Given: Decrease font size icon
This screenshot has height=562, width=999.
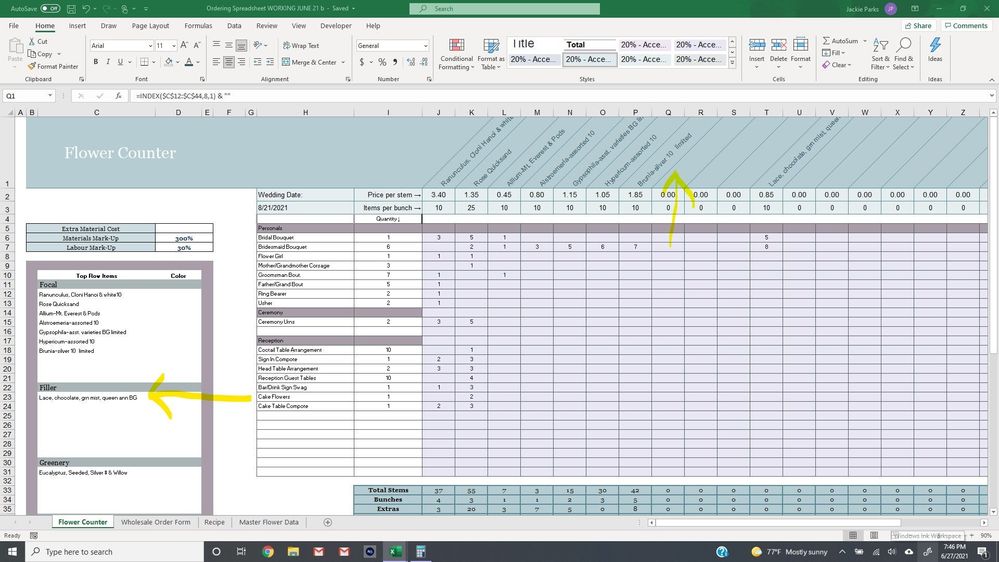Looking at the screenshot, I should (197, 45).
